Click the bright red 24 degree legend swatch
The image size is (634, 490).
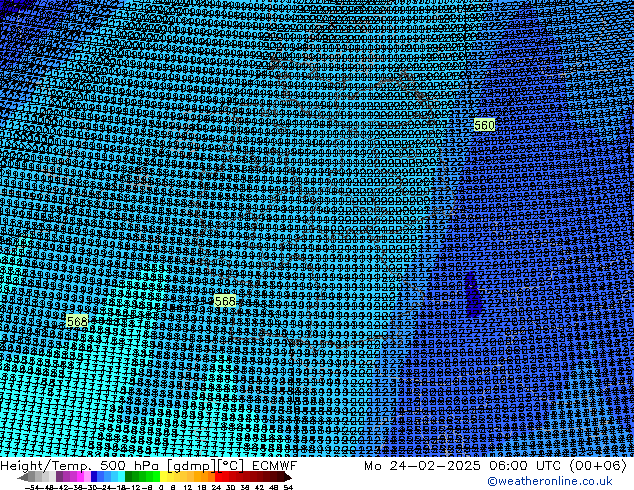(218, 477)
